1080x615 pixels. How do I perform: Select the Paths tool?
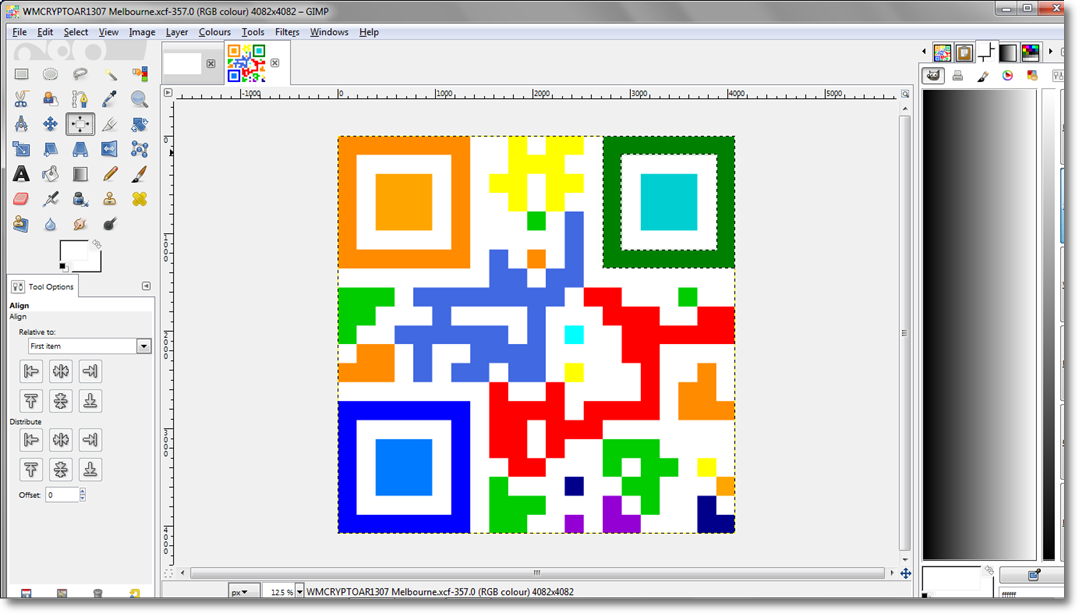pos(80,99)
